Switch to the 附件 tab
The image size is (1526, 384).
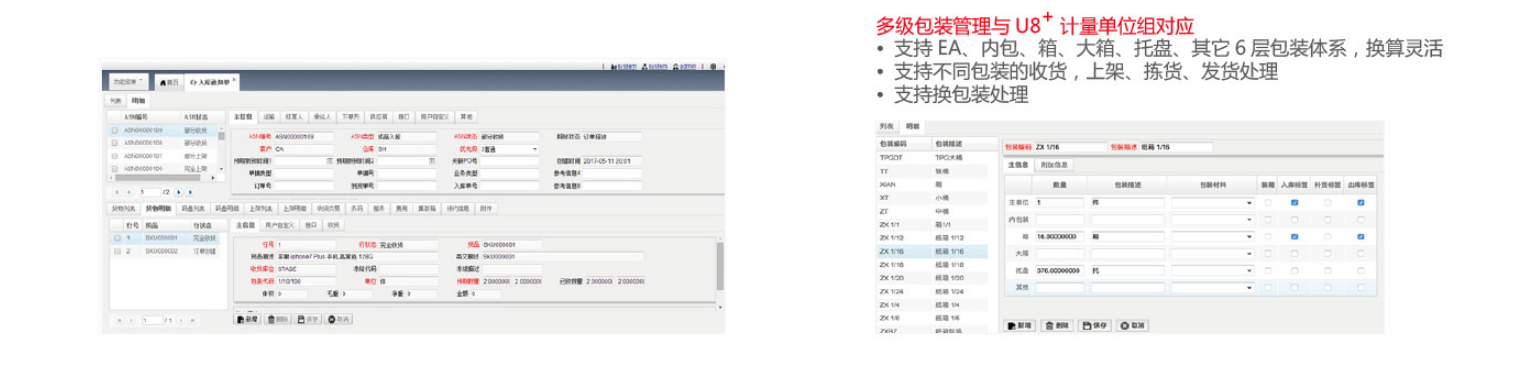point(486,208)
